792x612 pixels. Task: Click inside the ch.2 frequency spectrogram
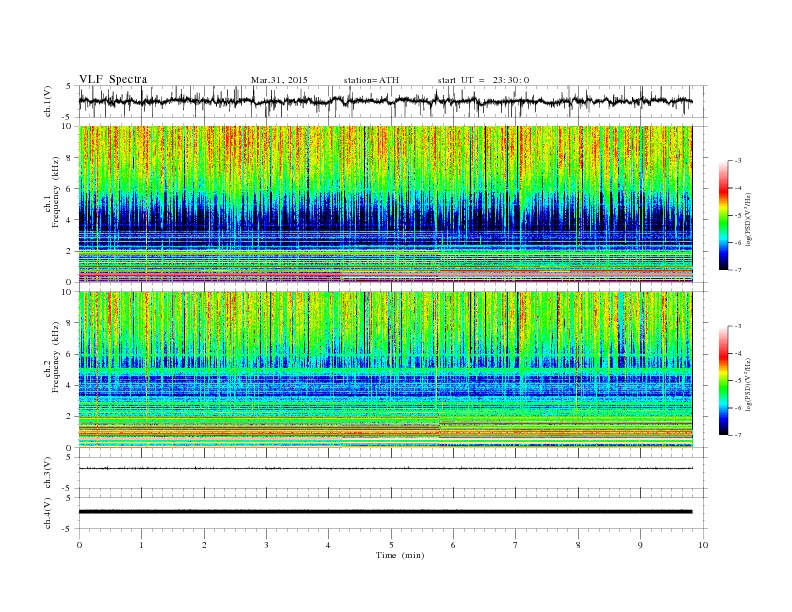[x=385, y=370]
